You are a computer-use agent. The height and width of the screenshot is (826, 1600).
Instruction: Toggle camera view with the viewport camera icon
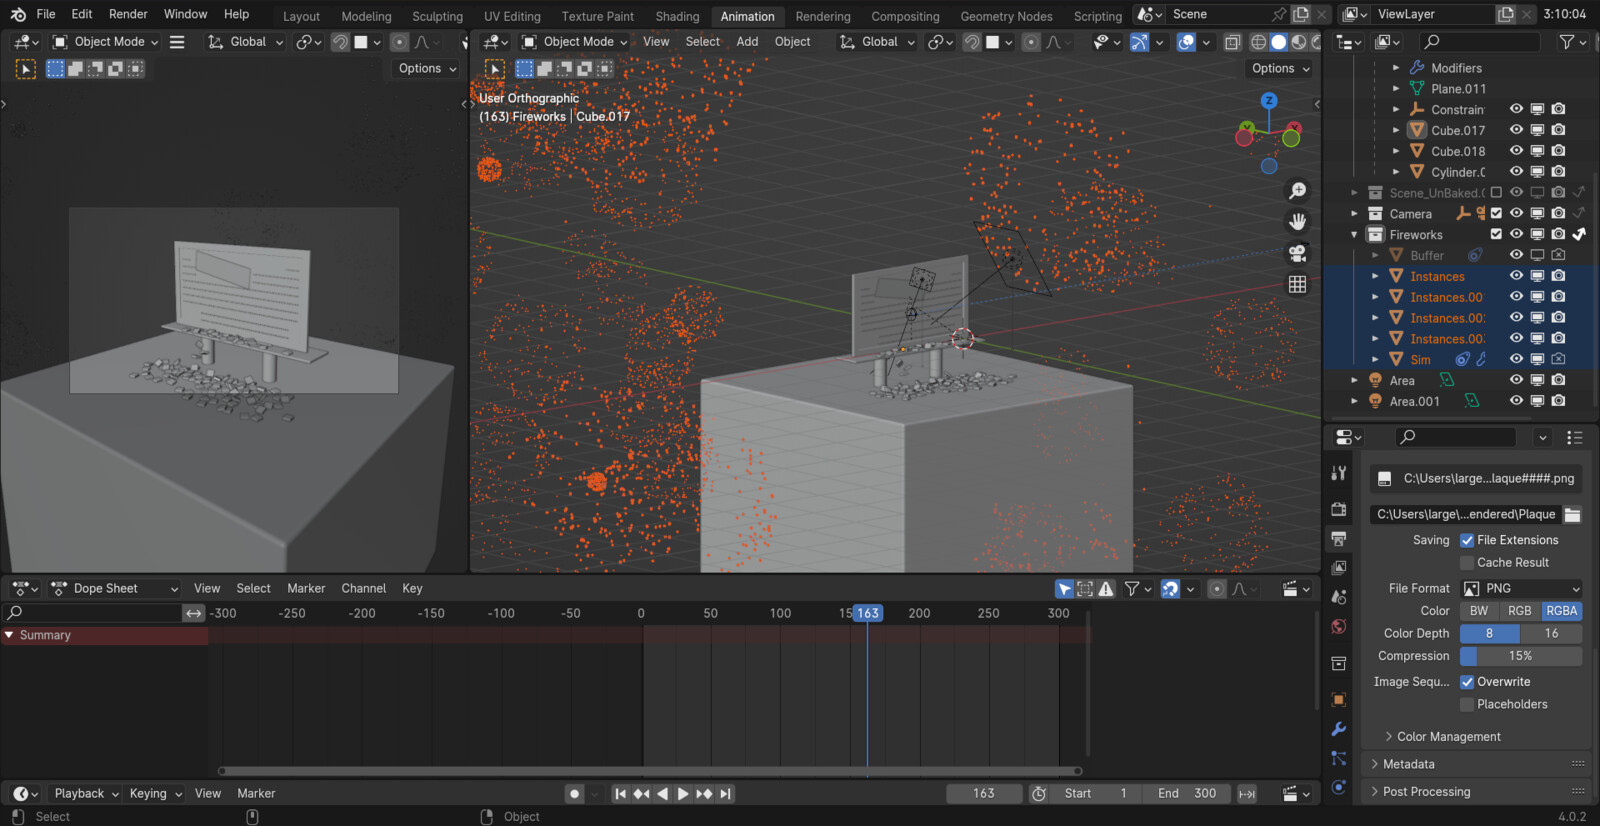1297,253
